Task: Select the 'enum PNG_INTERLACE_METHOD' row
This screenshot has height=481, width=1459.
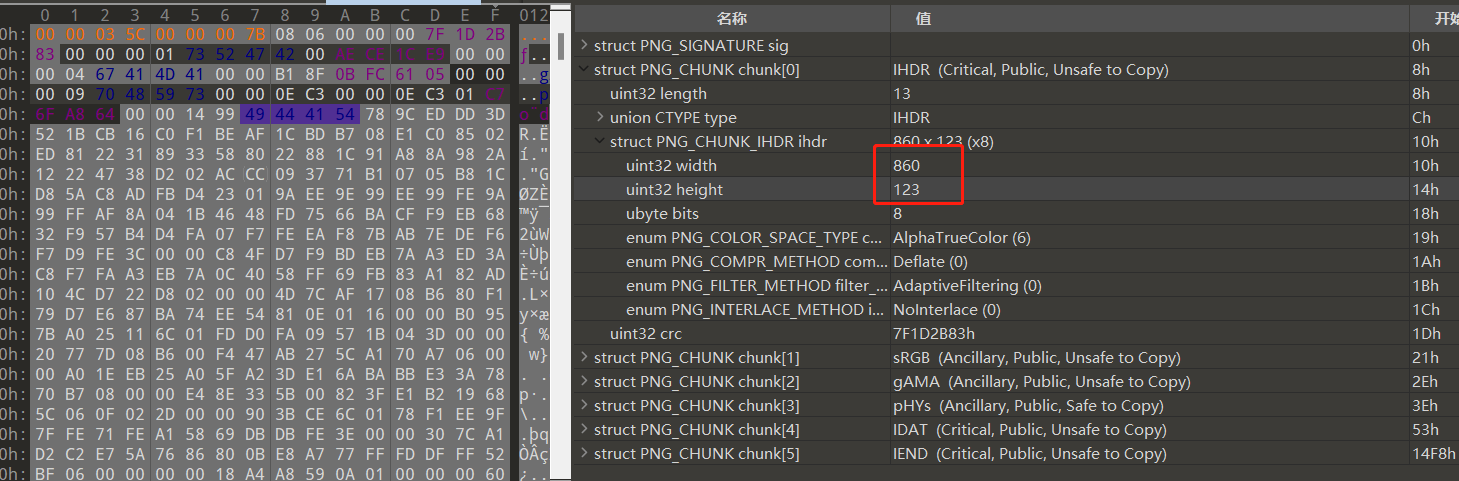Action: (1016, 309)
